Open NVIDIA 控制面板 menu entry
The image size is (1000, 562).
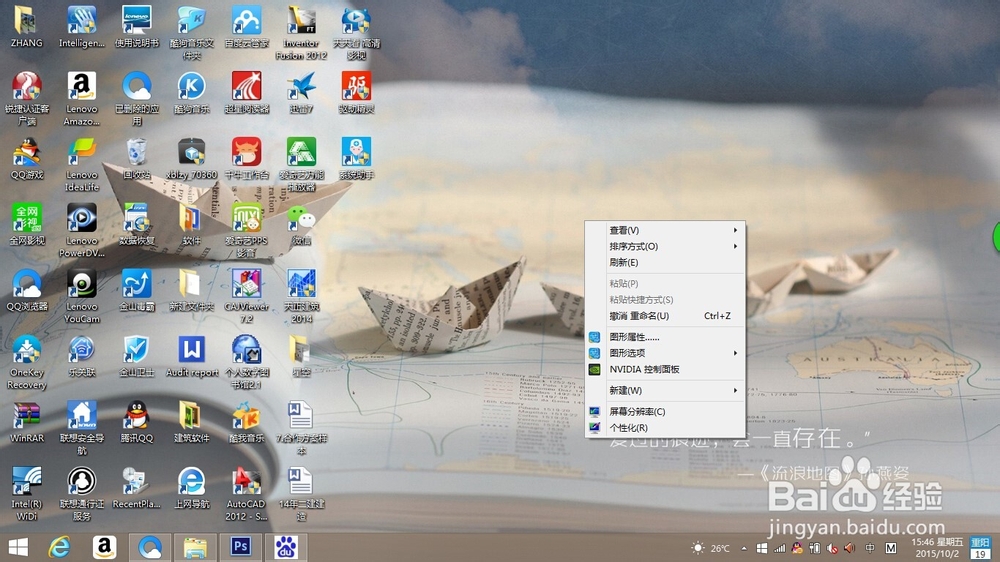[x=665, y=369]
